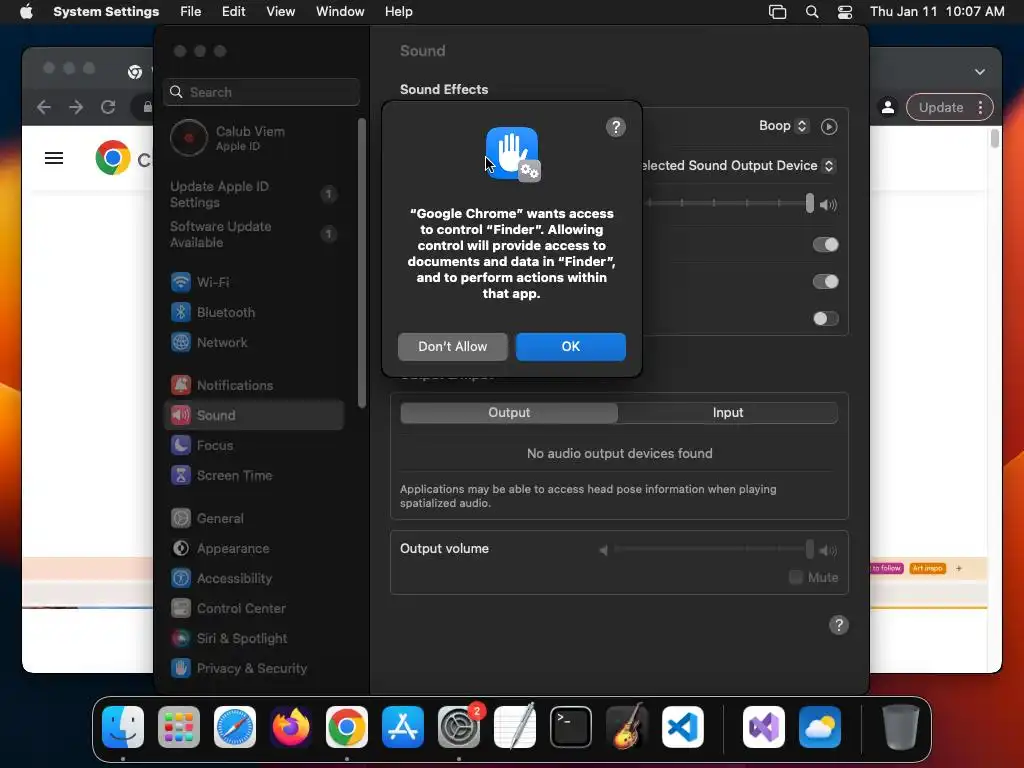Select Accessibility in the sidebar
This screenshot has height=768, width=1024.
tap(255, 579)
